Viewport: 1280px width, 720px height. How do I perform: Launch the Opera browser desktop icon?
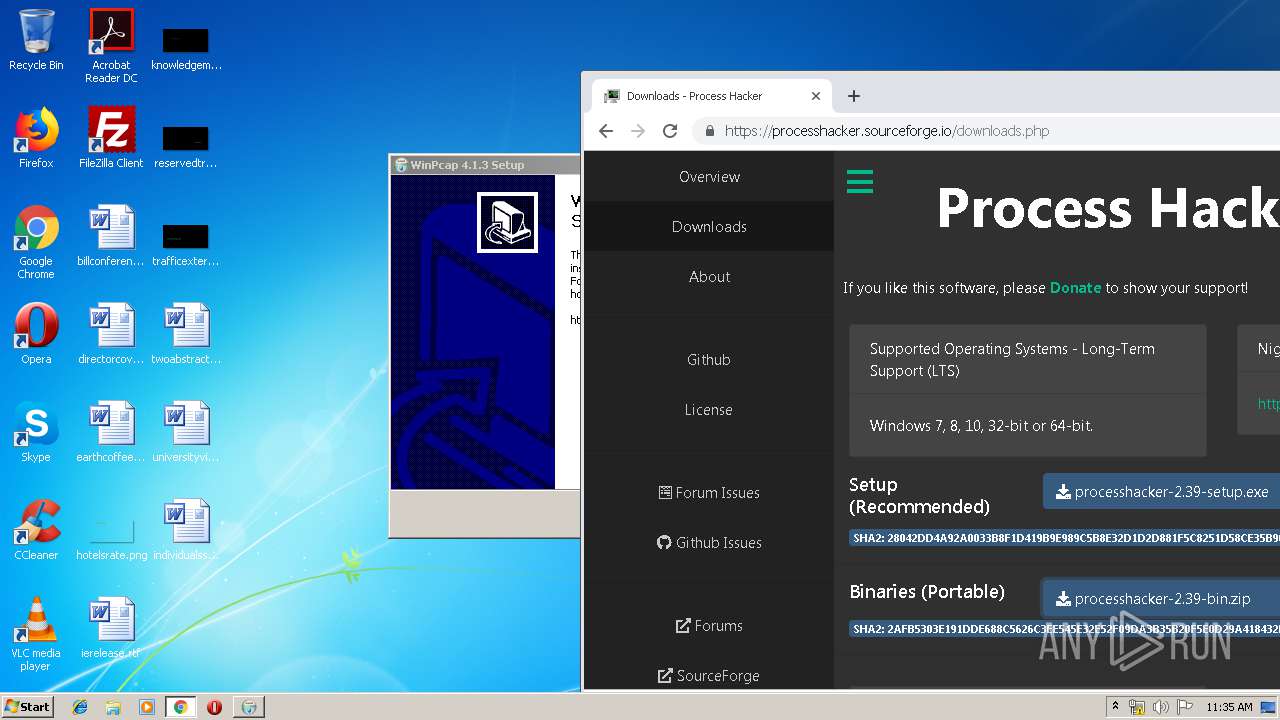[x=36, y=334]
